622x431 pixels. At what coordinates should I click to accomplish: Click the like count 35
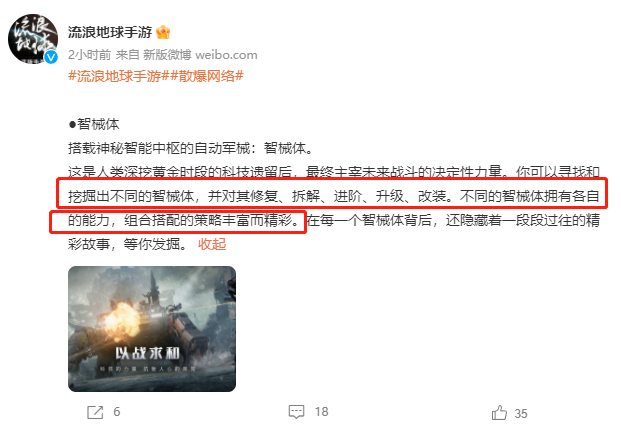[x=521, y=414]
